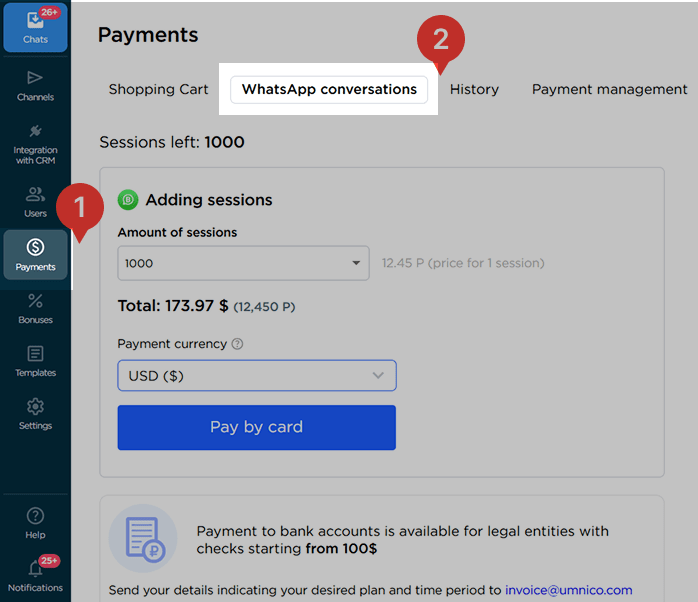Open Channels in the sidebar
Viewport: 698px width, 602px height.
coord(35,86)
